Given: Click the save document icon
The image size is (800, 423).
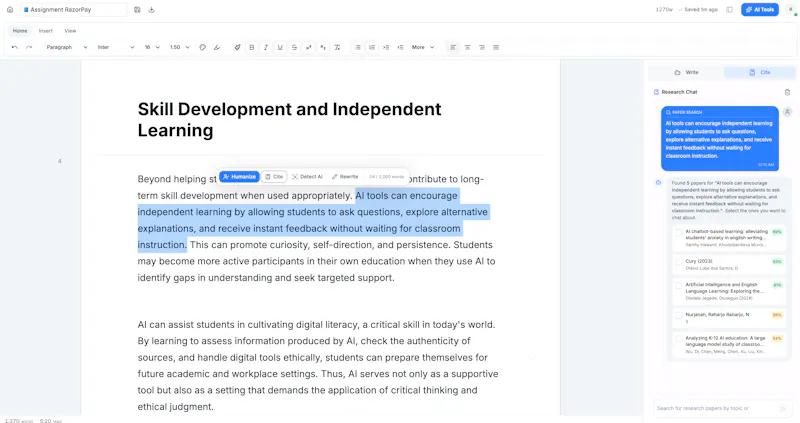Looking at the screenshot, I should pyautogui.click(x=137, y=10).
